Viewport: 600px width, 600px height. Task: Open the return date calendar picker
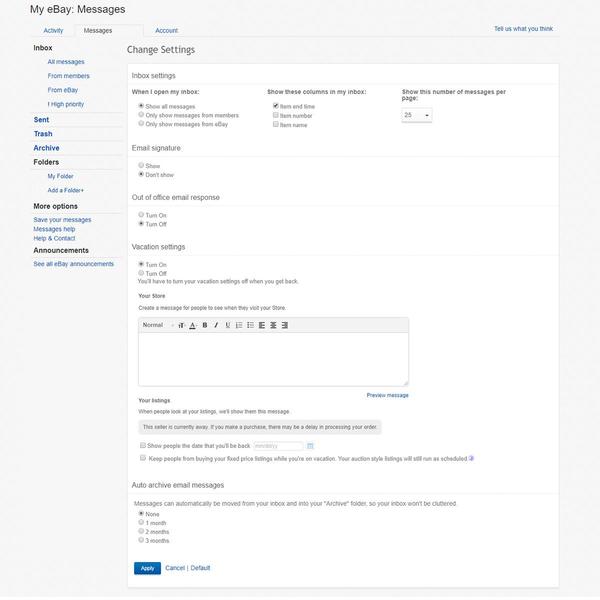310,446
